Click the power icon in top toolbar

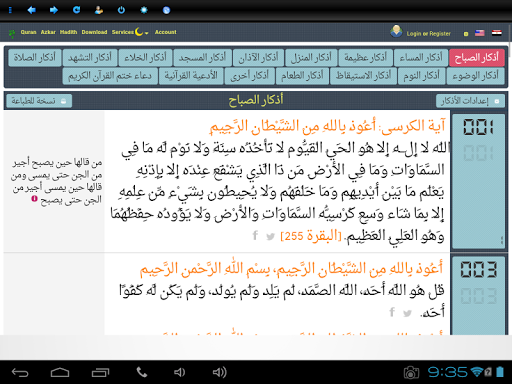[x=121, y=10]
